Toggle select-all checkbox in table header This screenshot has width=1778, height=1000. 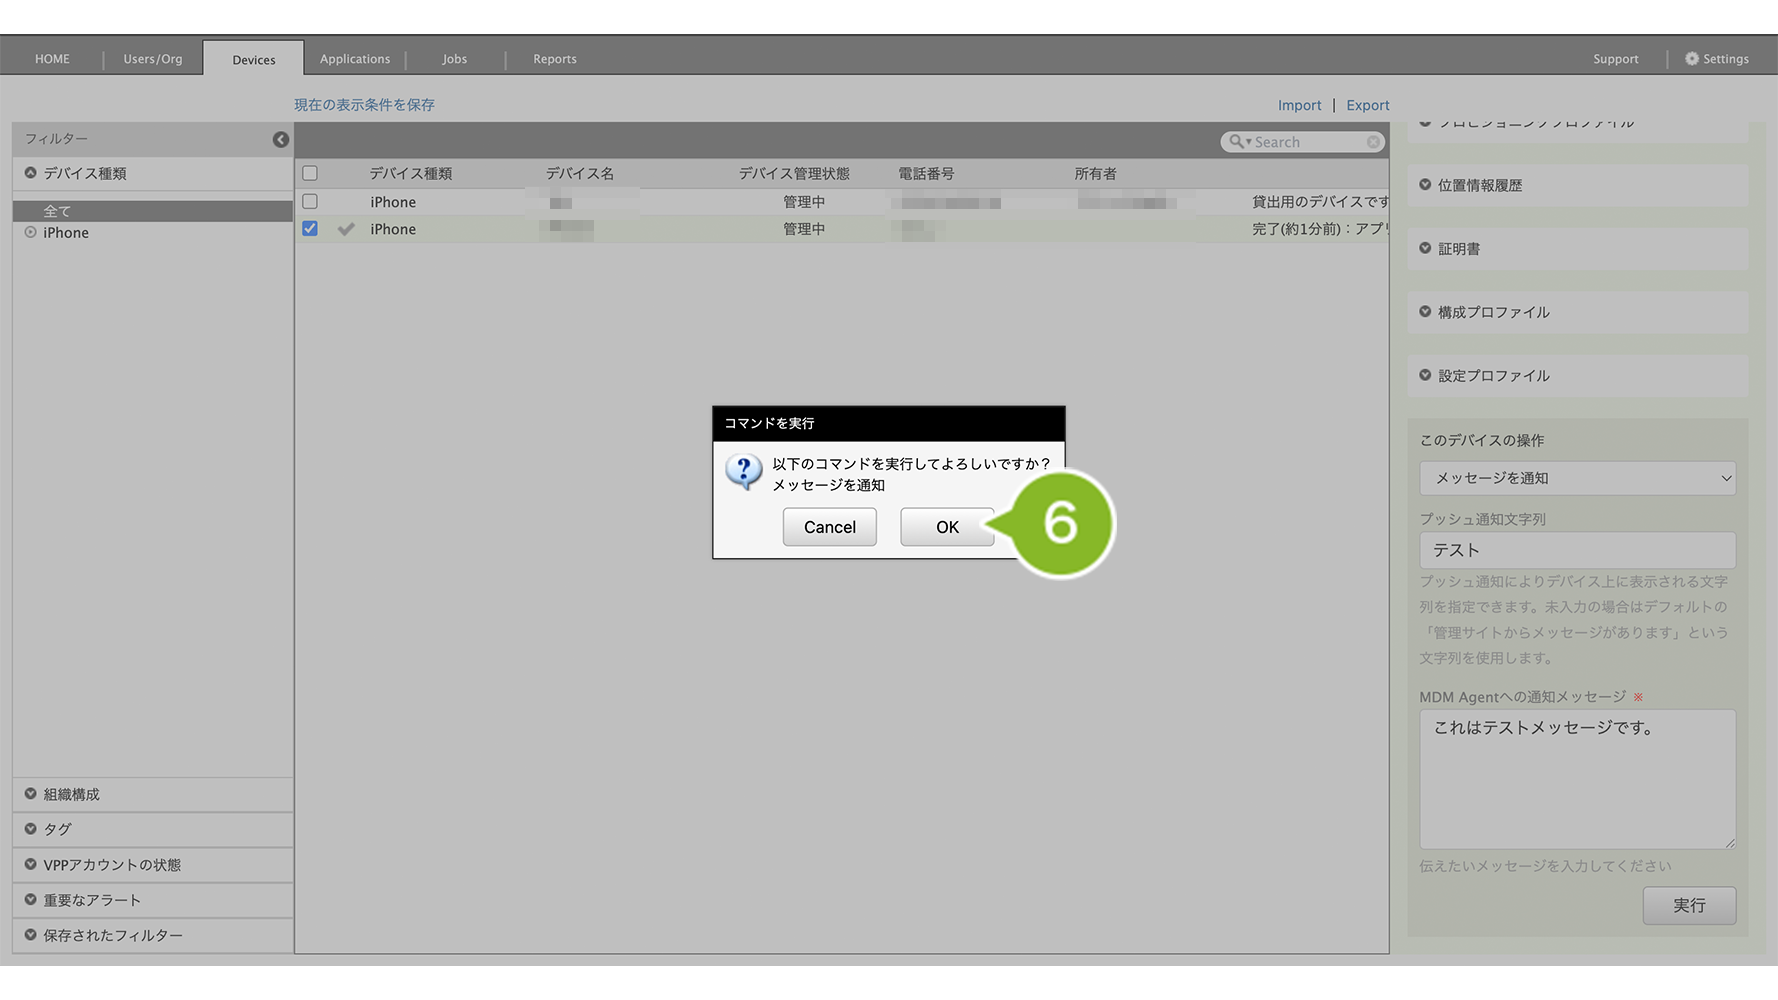(310, 173)
